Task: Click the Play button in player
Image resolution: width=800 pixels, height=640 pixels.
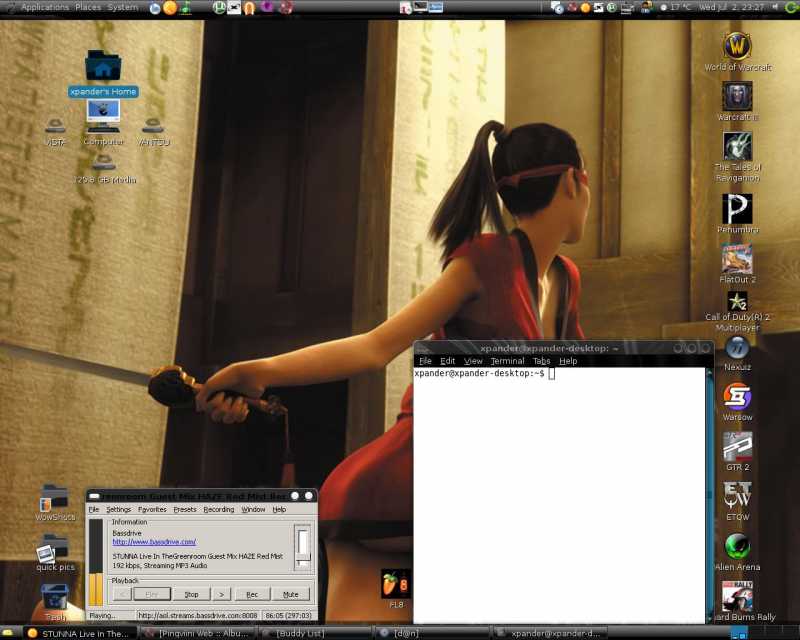Action: click(x=152, y=594)
